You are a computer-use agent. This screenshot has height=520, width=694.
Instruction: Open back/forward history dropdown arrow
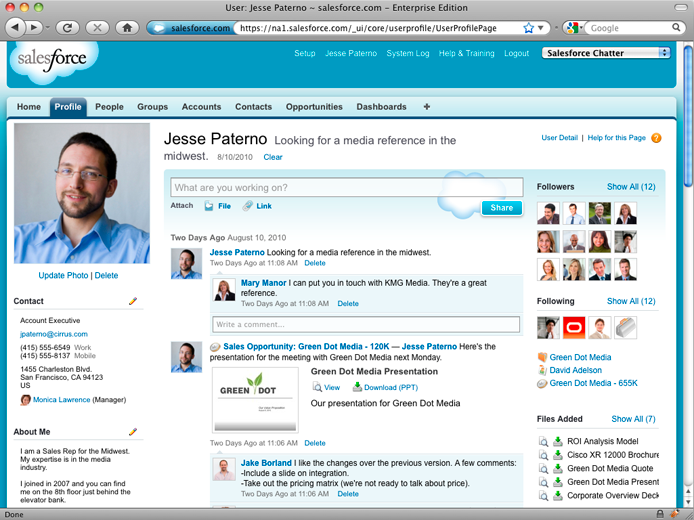(48, 27)
